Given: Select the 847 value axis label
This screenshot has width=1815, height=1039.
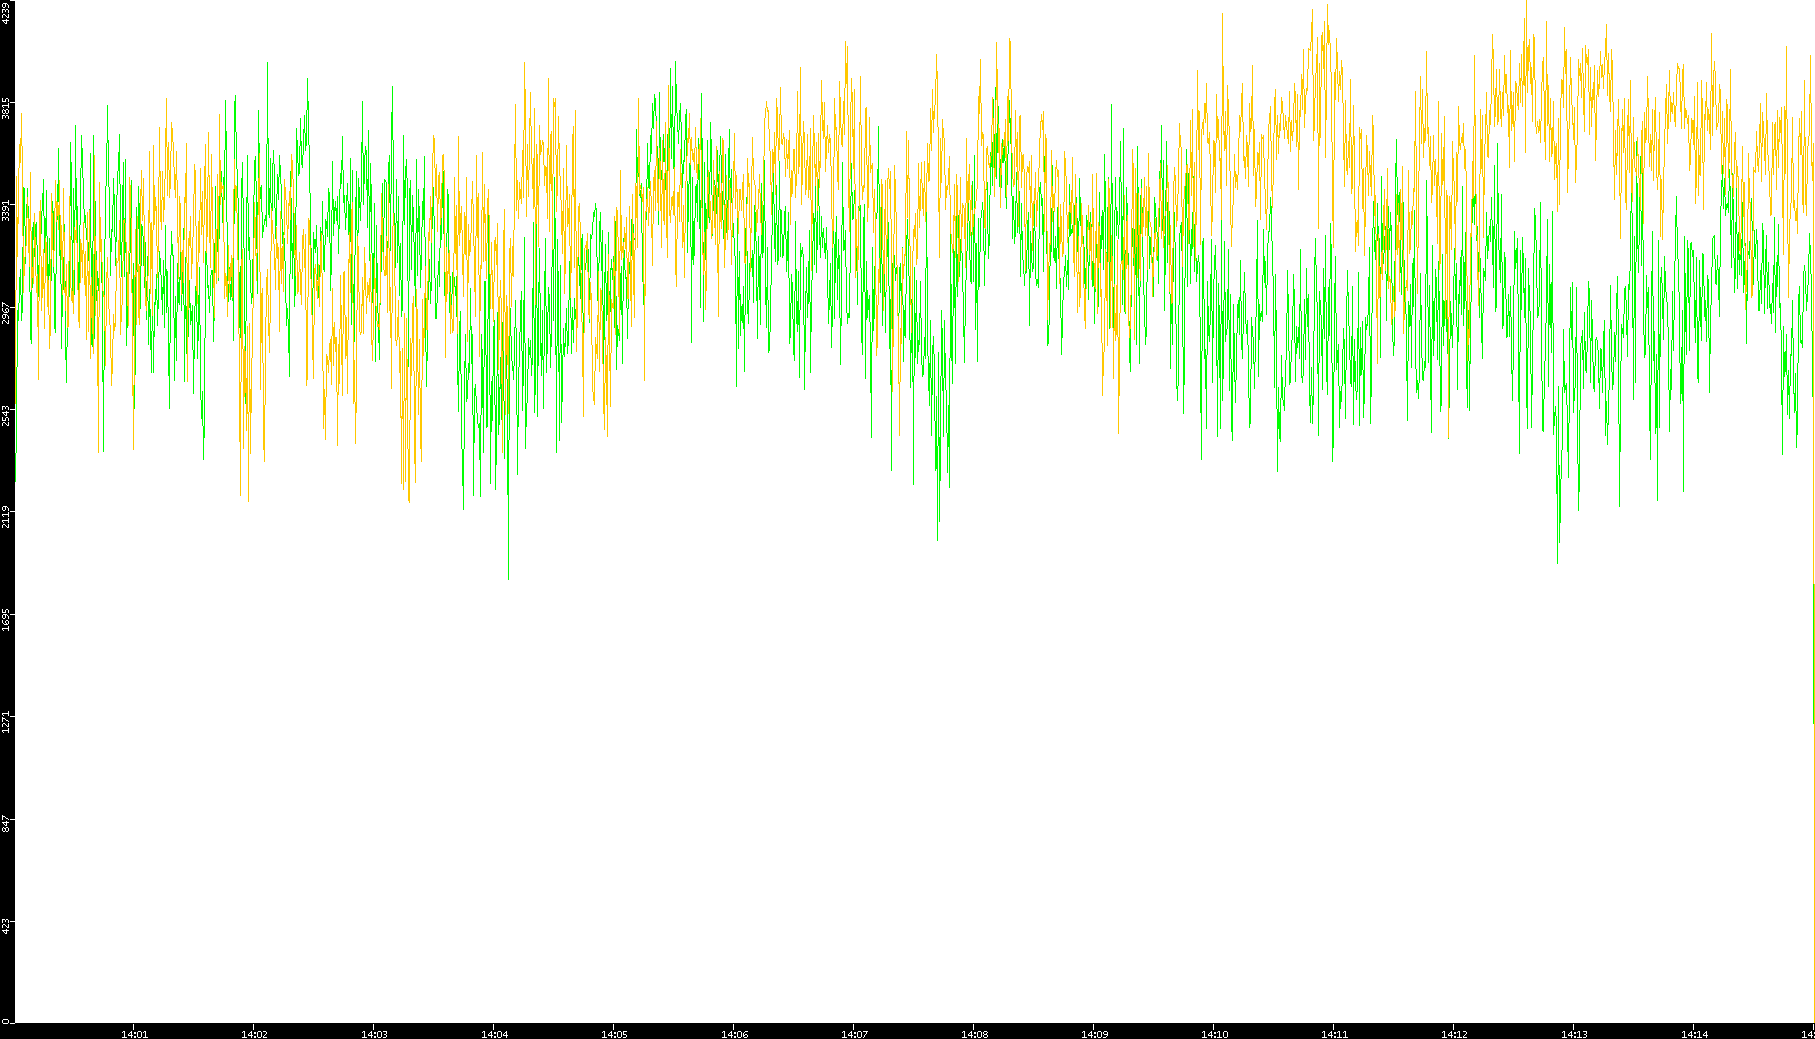Looking at the screenshot, I should 6,823.
